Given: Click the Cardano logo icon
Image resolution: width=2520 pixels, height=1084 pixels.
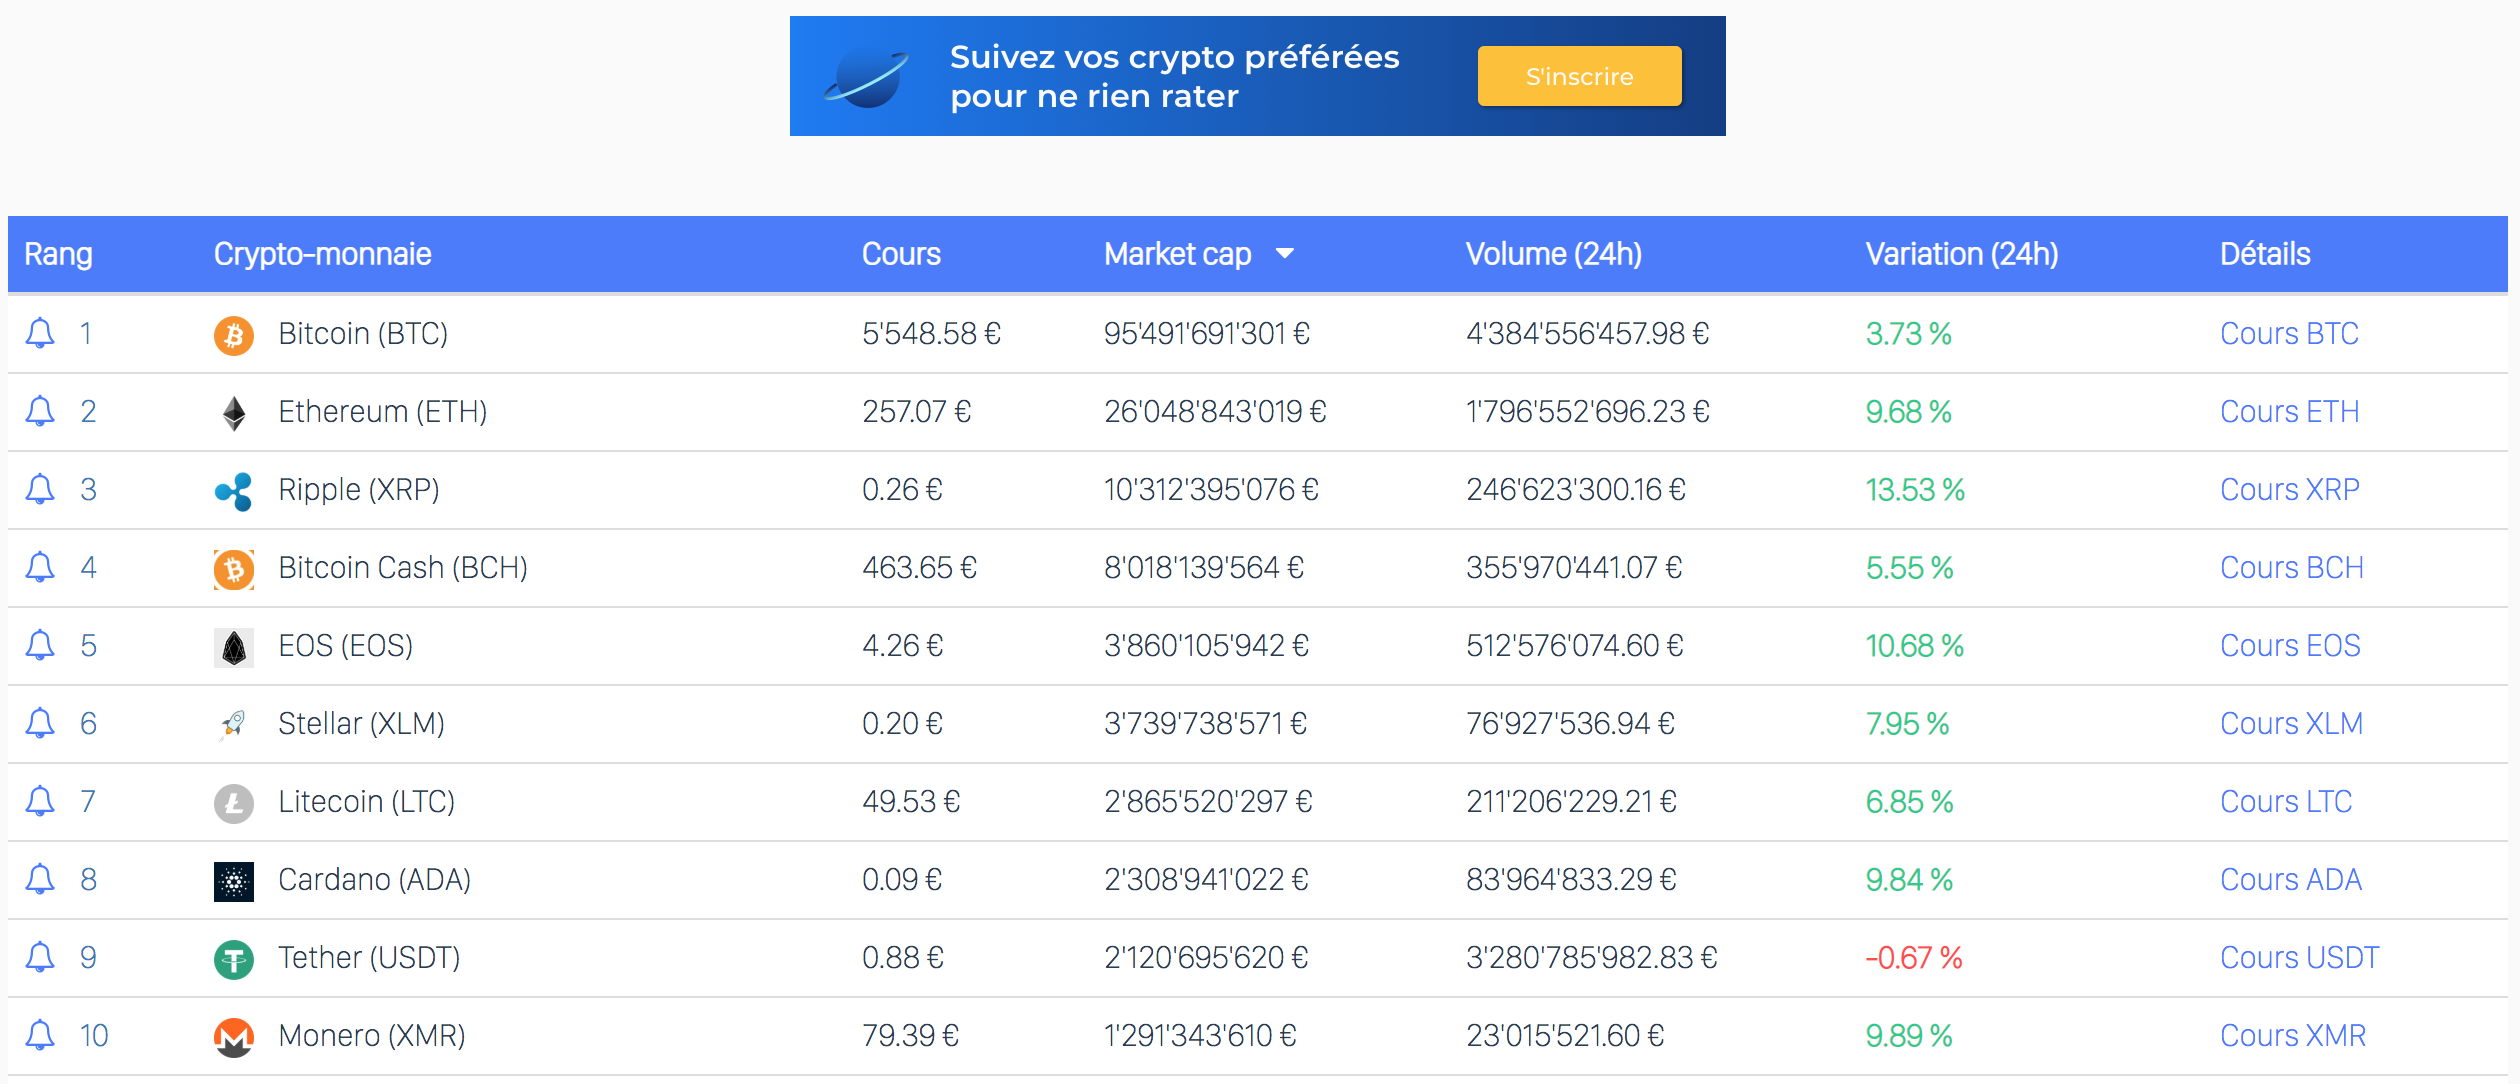Looking at the screenshot, I should coord(234,881).
